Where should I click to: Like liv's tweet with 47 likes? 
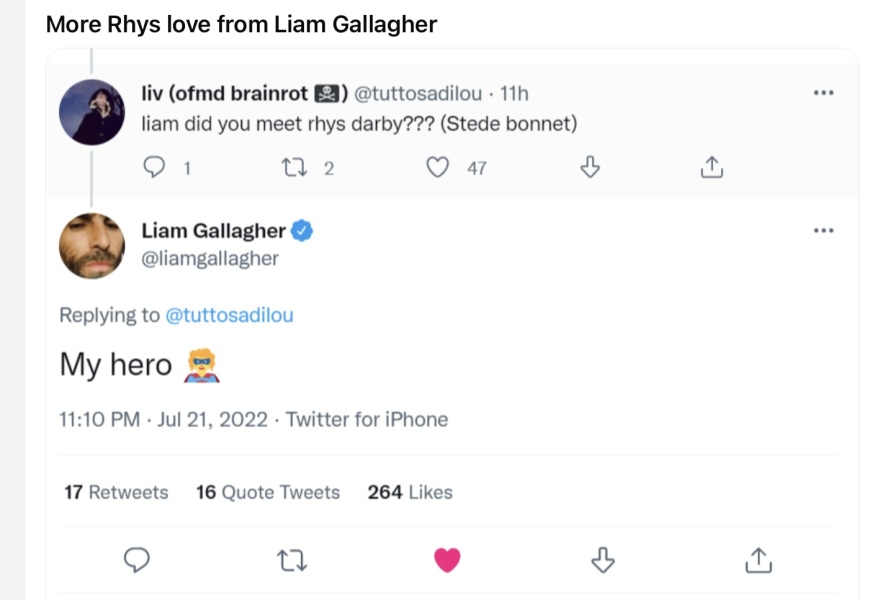(x=438, y=168)
